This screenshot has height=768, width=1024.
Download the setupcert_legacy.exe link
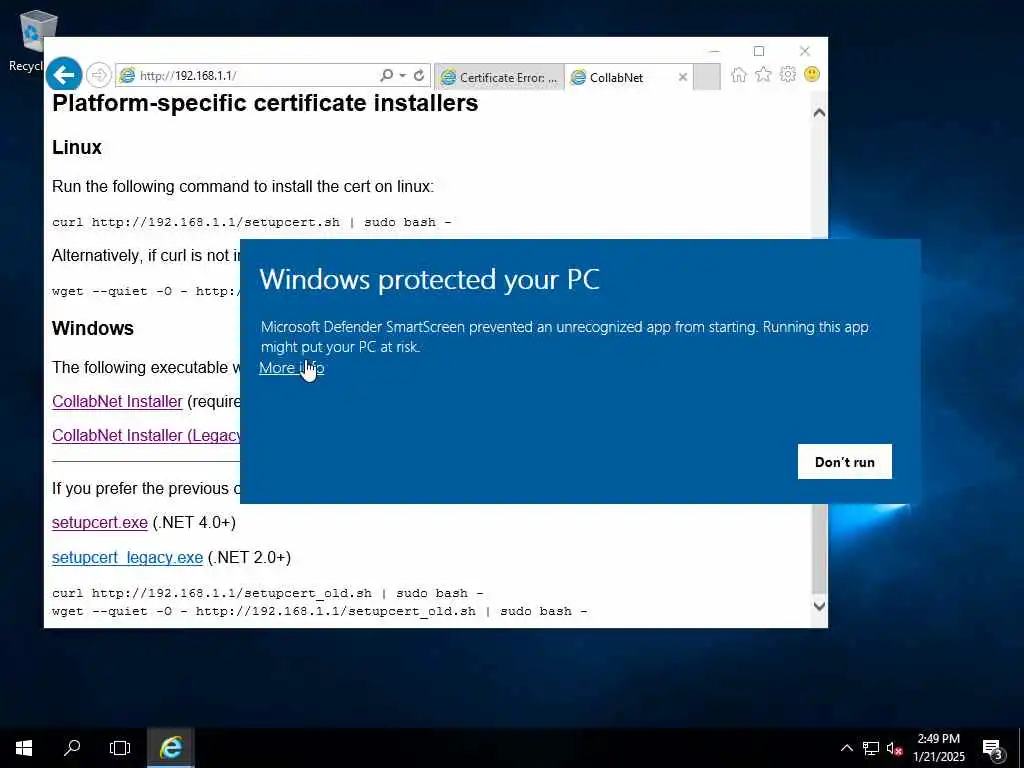coord(127,557)
